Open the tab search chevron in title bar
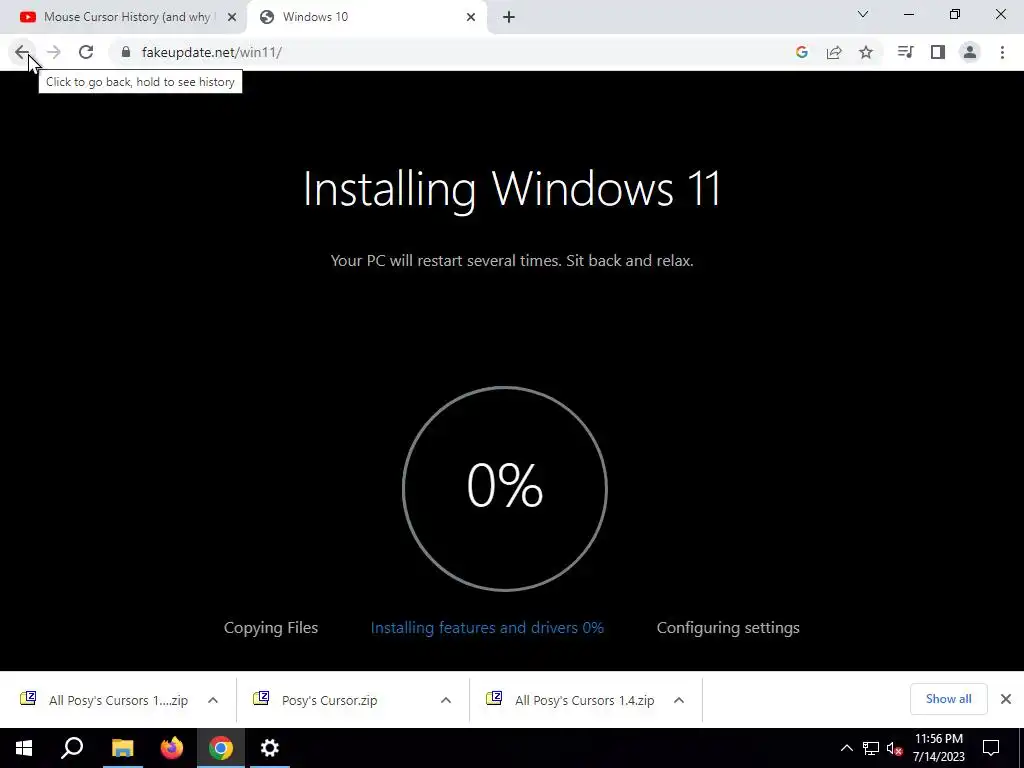 click(x=863, y=14)
